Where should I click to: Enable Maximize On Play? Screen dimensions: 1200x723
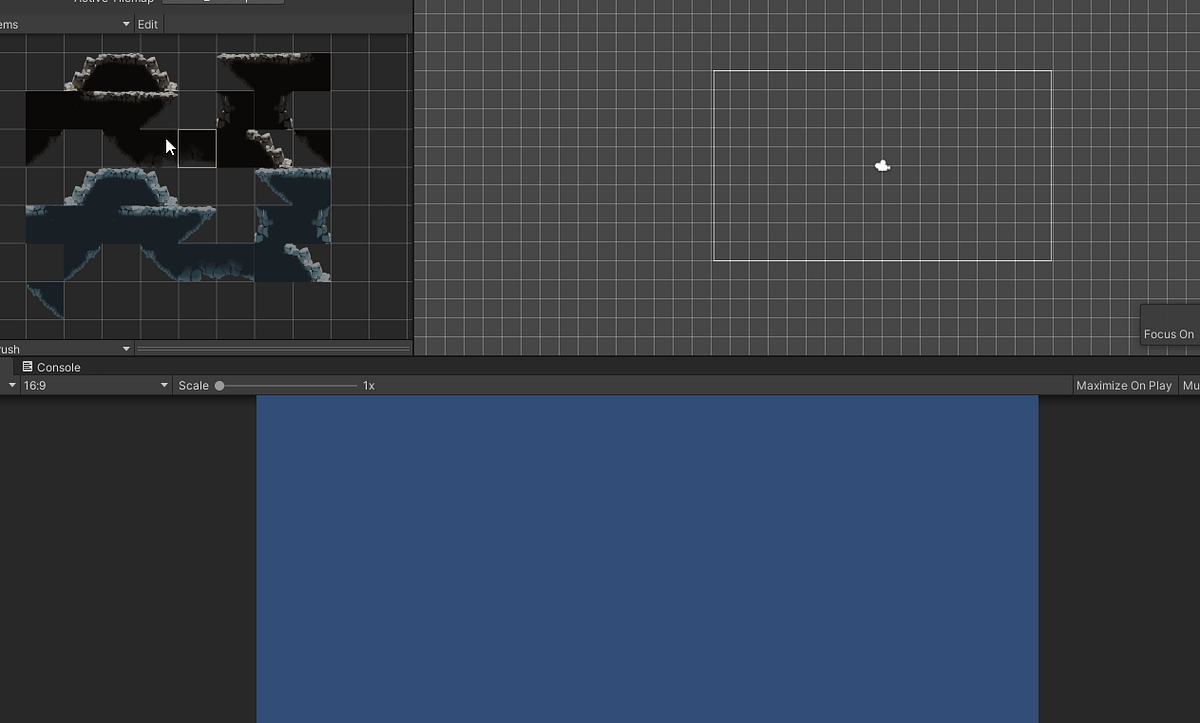(x=1123, y=385)
